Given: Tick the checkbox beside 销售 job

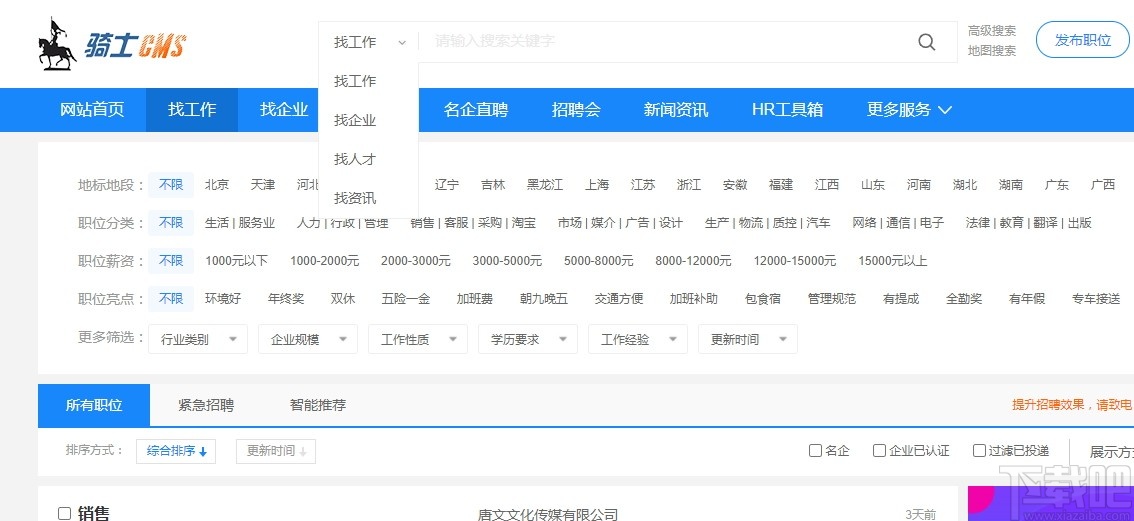Looking at the screenshot, I should point(64,514).
